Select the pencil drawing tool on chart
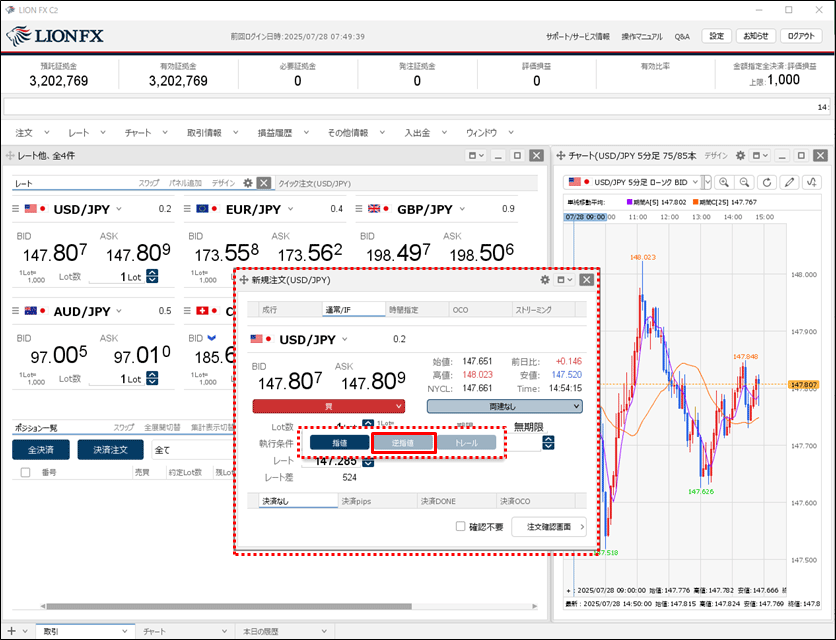836x640 pixels. click(x=790, y=182)
